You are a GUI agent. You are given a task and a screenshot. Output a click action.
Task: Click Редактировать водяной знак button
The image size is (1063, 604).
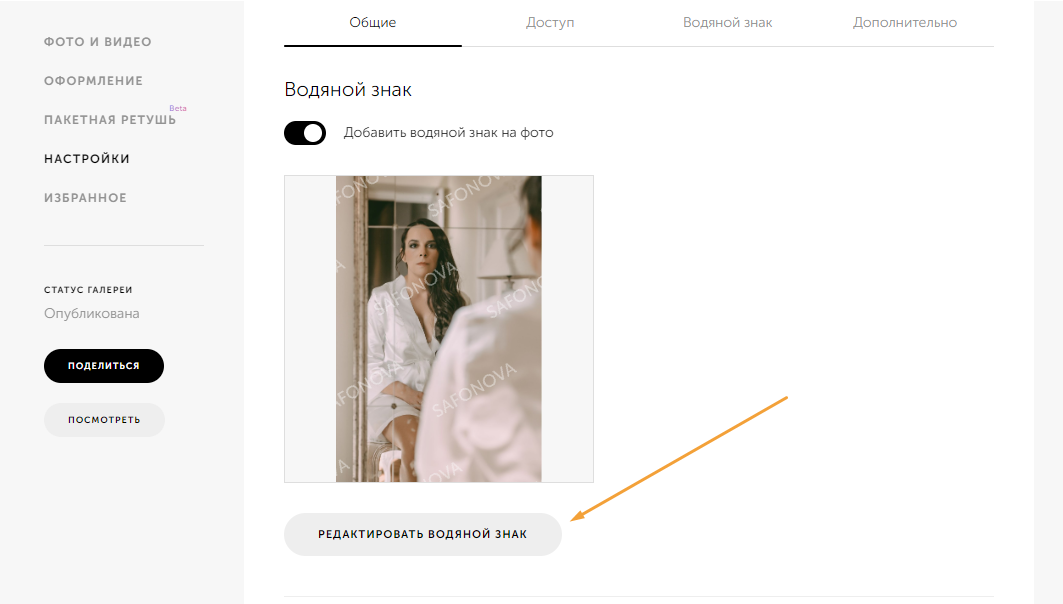tap(422, 534)
